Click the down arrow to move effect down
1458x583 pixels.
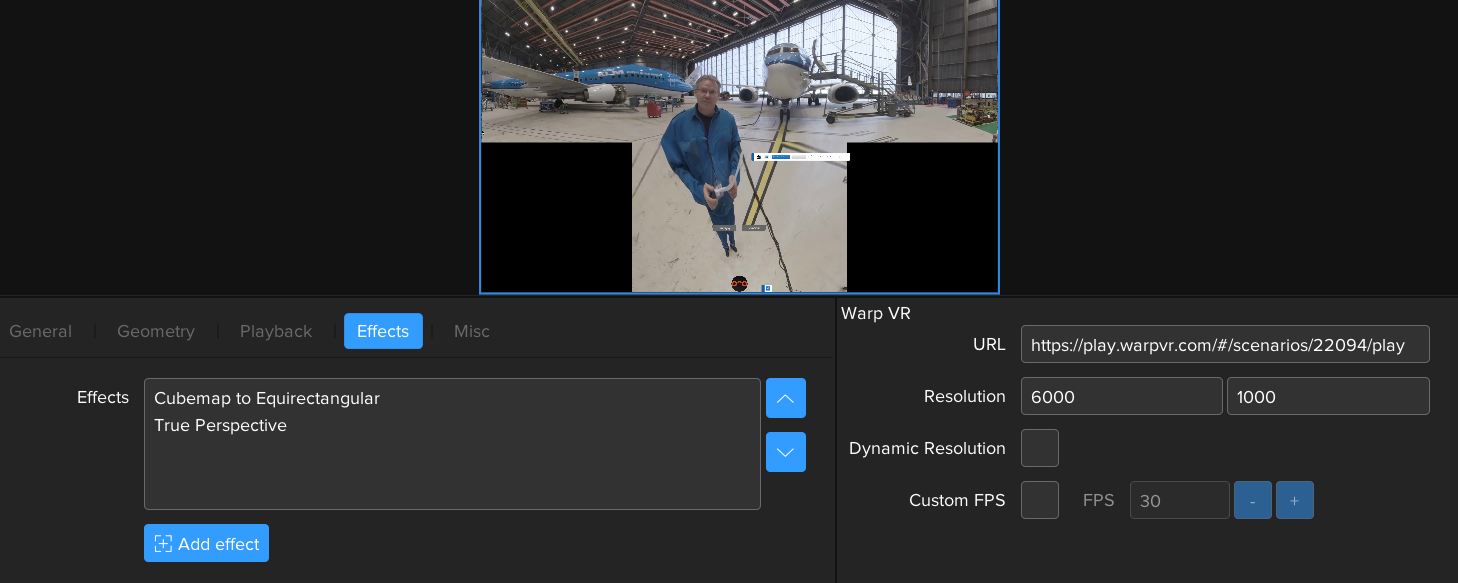[785, 452]
